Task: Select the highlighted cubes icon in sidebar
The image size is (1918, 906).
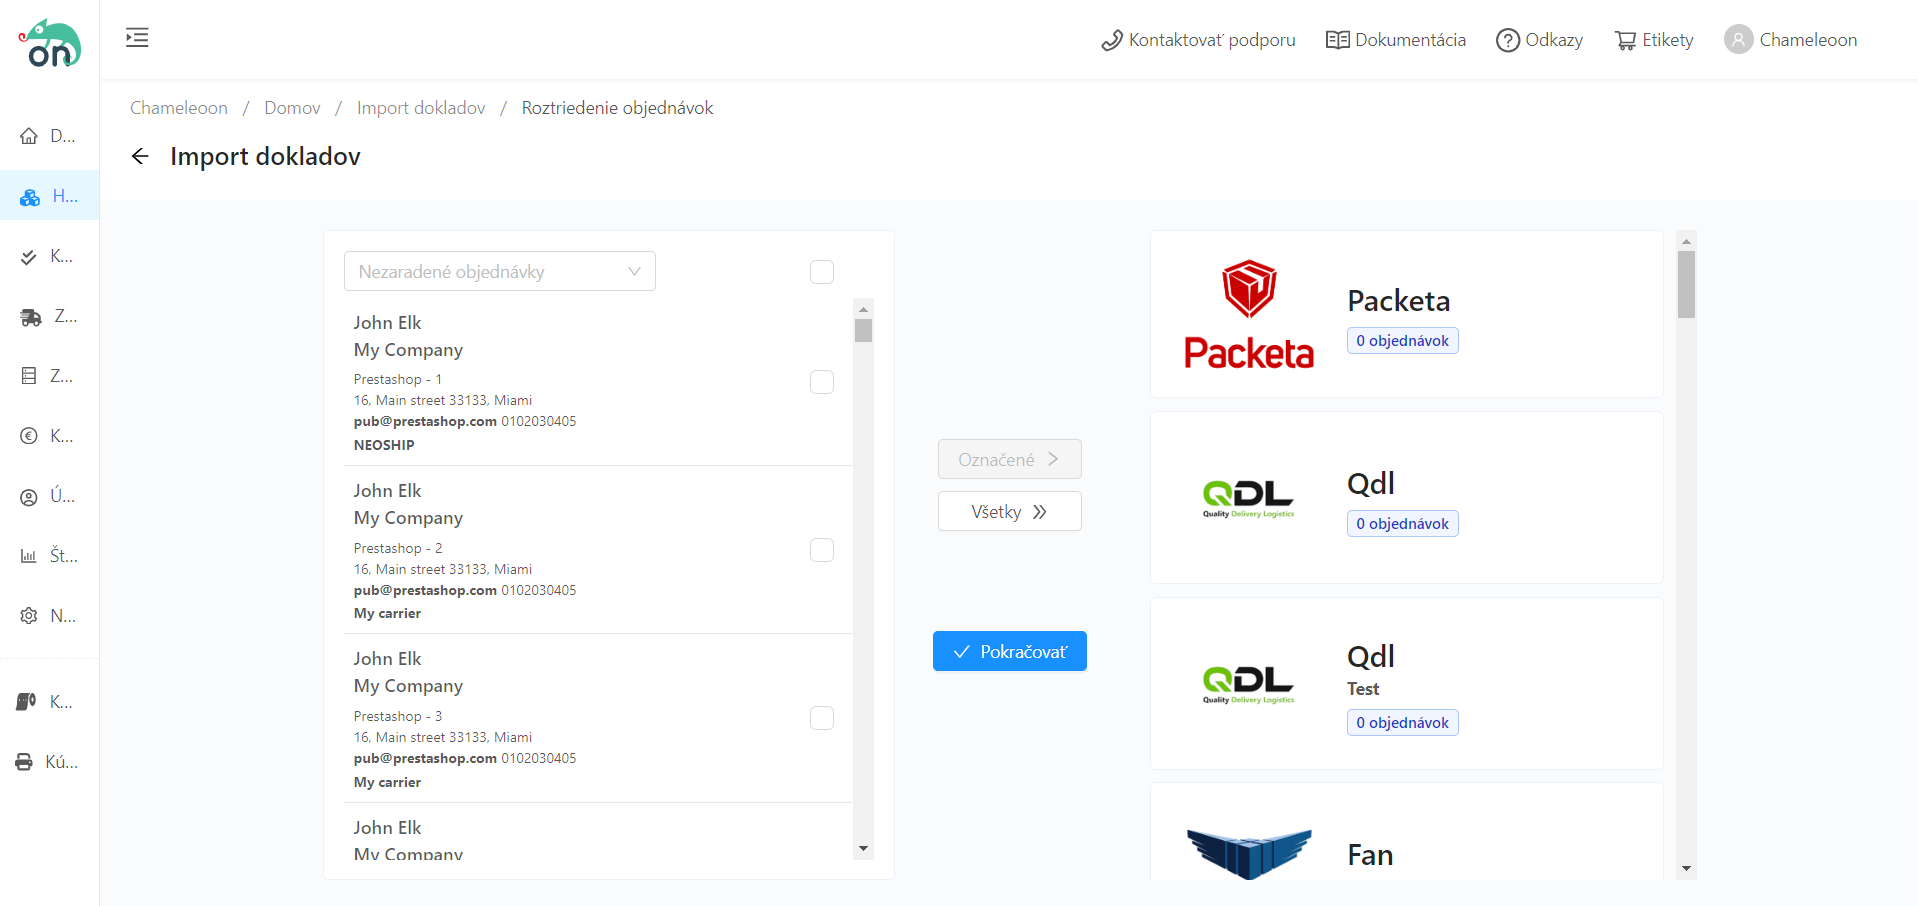Action: [x=30, y=197]
